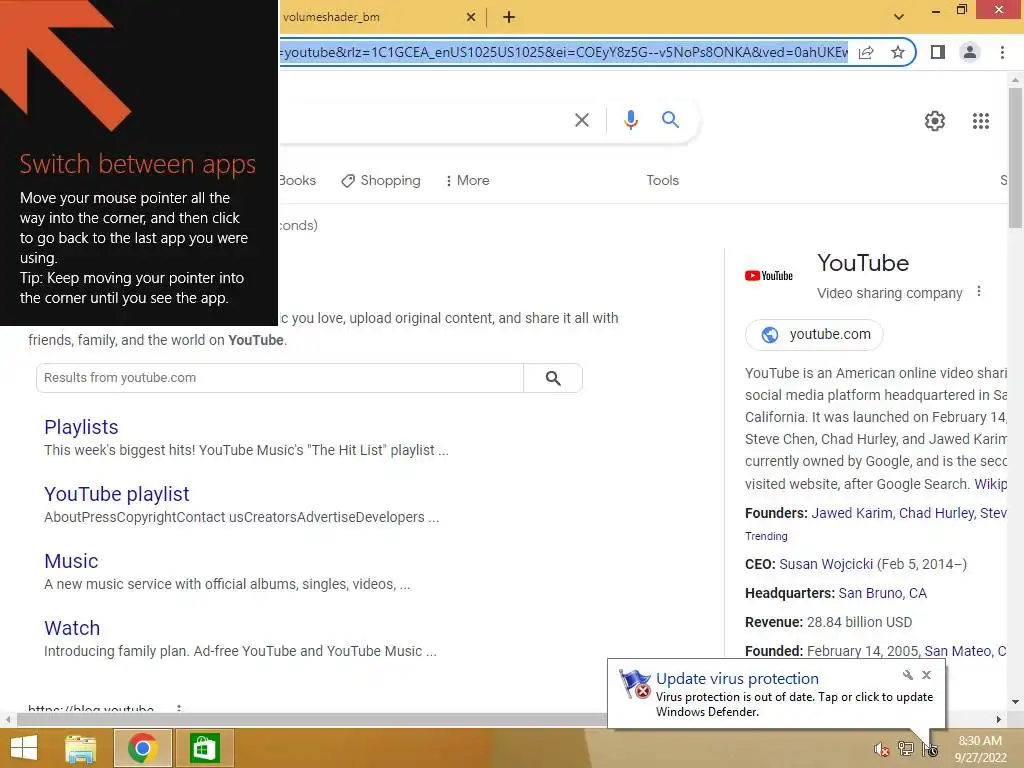This screenshot has width=1024, height=768.
Task: Toggle the Chrome side panel
Action: pos(938,52)
